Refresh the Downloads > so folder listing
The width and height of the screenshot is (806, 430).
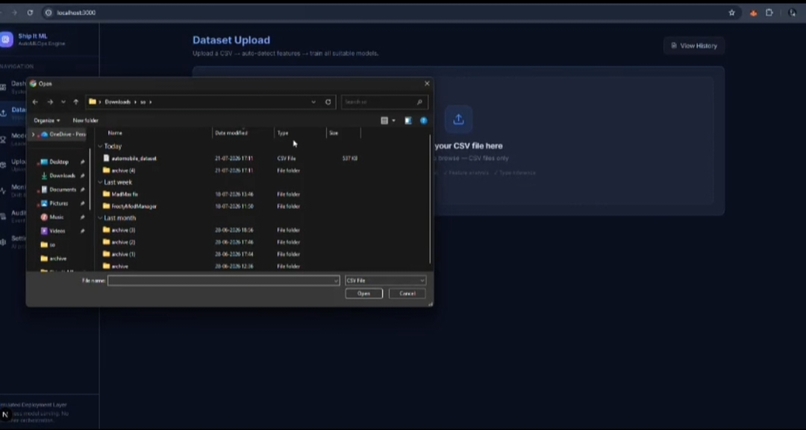(328, 102)
